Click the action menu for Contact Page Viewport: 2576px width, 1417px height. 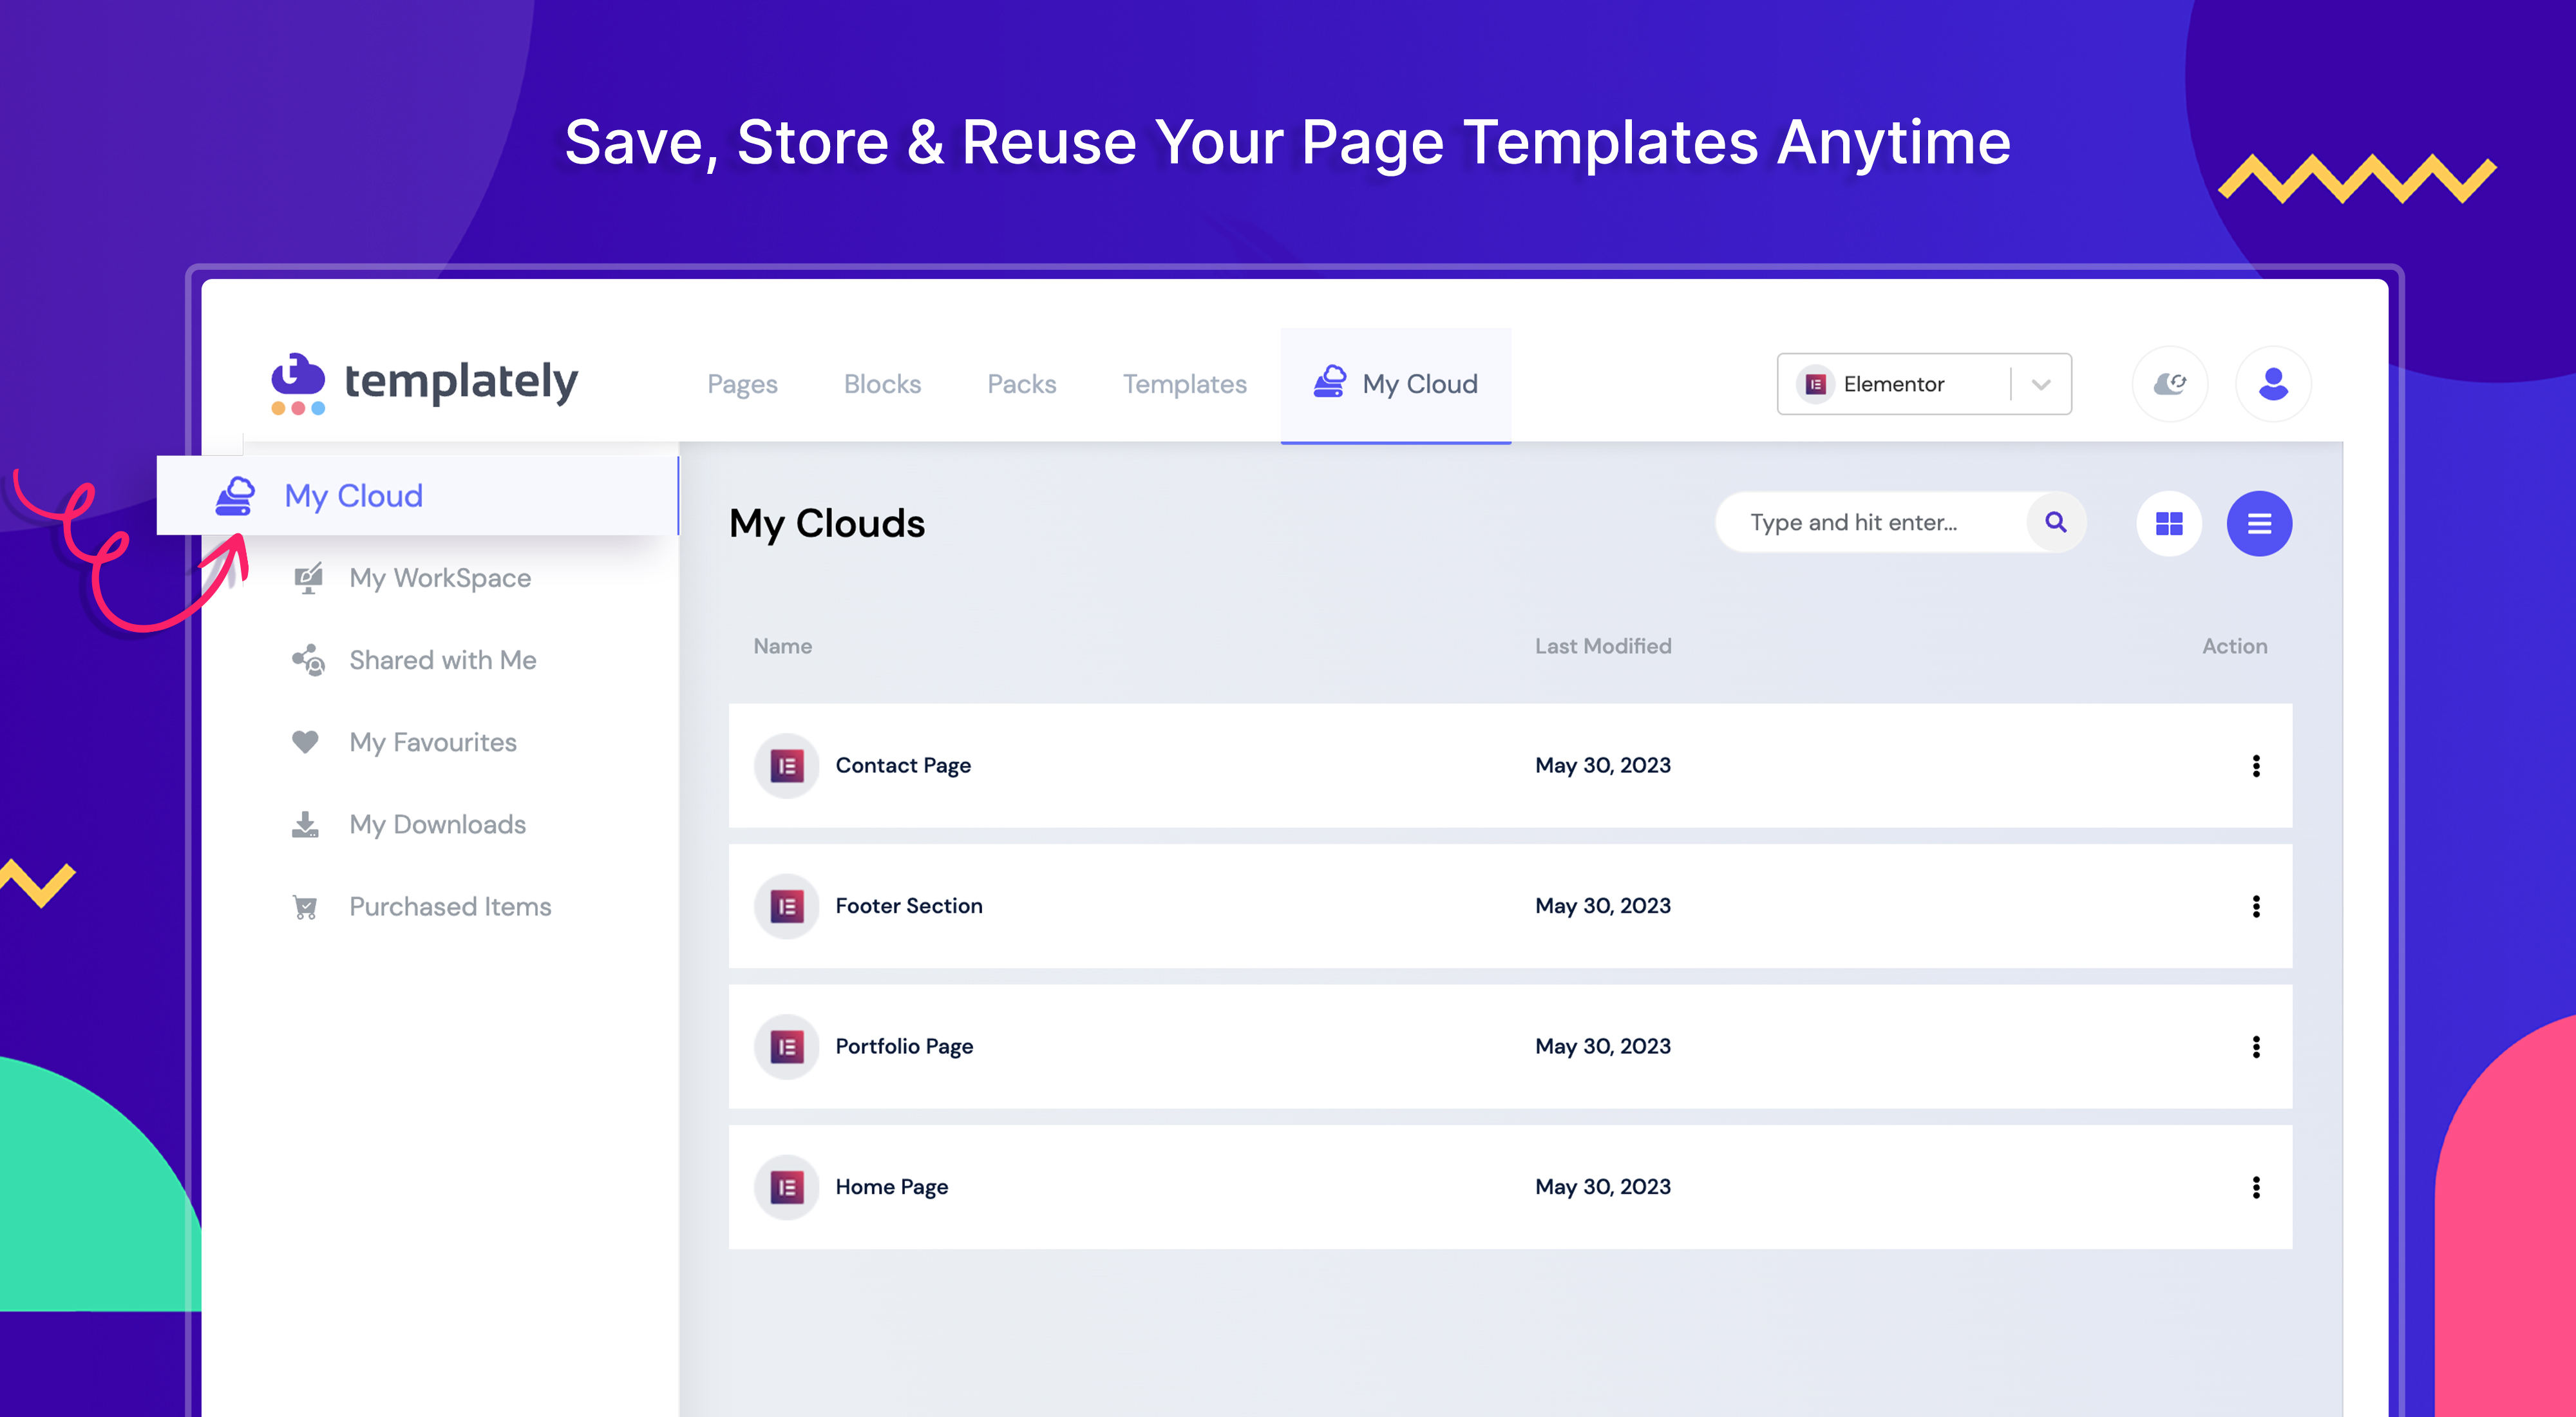pyautogui.click(x=2255, y=766)
